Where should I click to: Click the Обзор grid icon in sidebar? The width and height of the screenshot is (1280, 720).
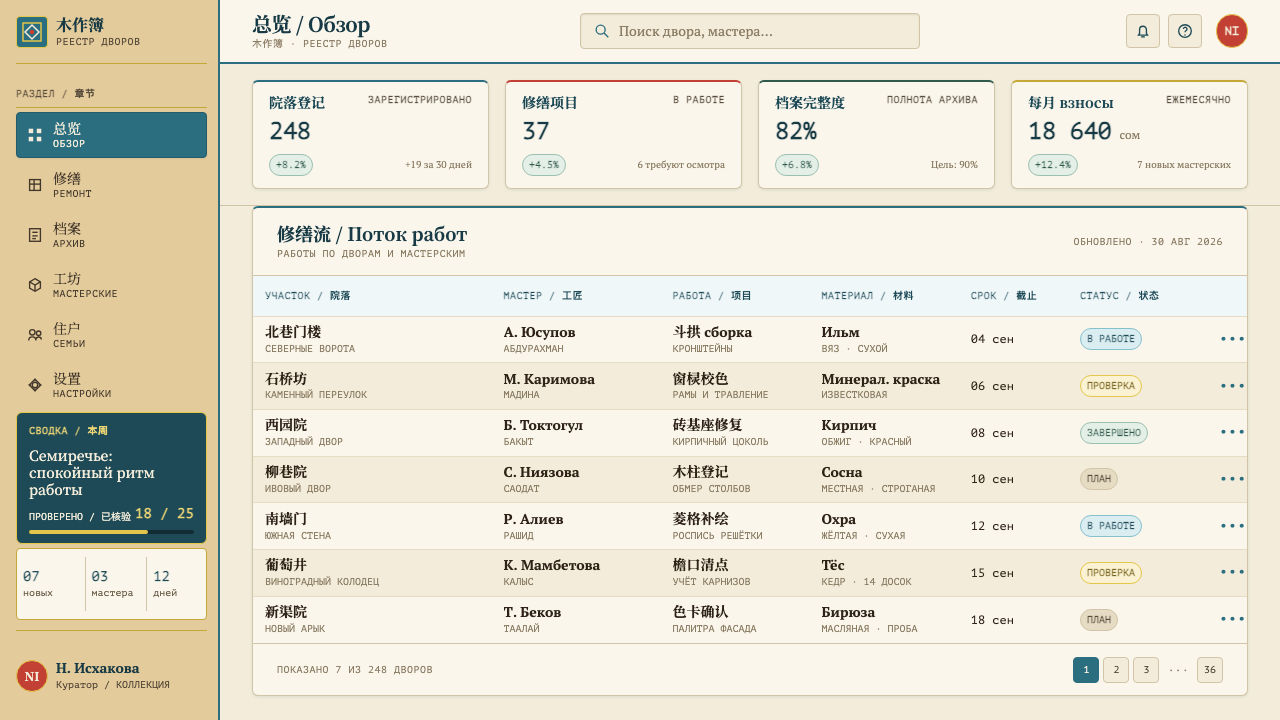pos(35,135)
